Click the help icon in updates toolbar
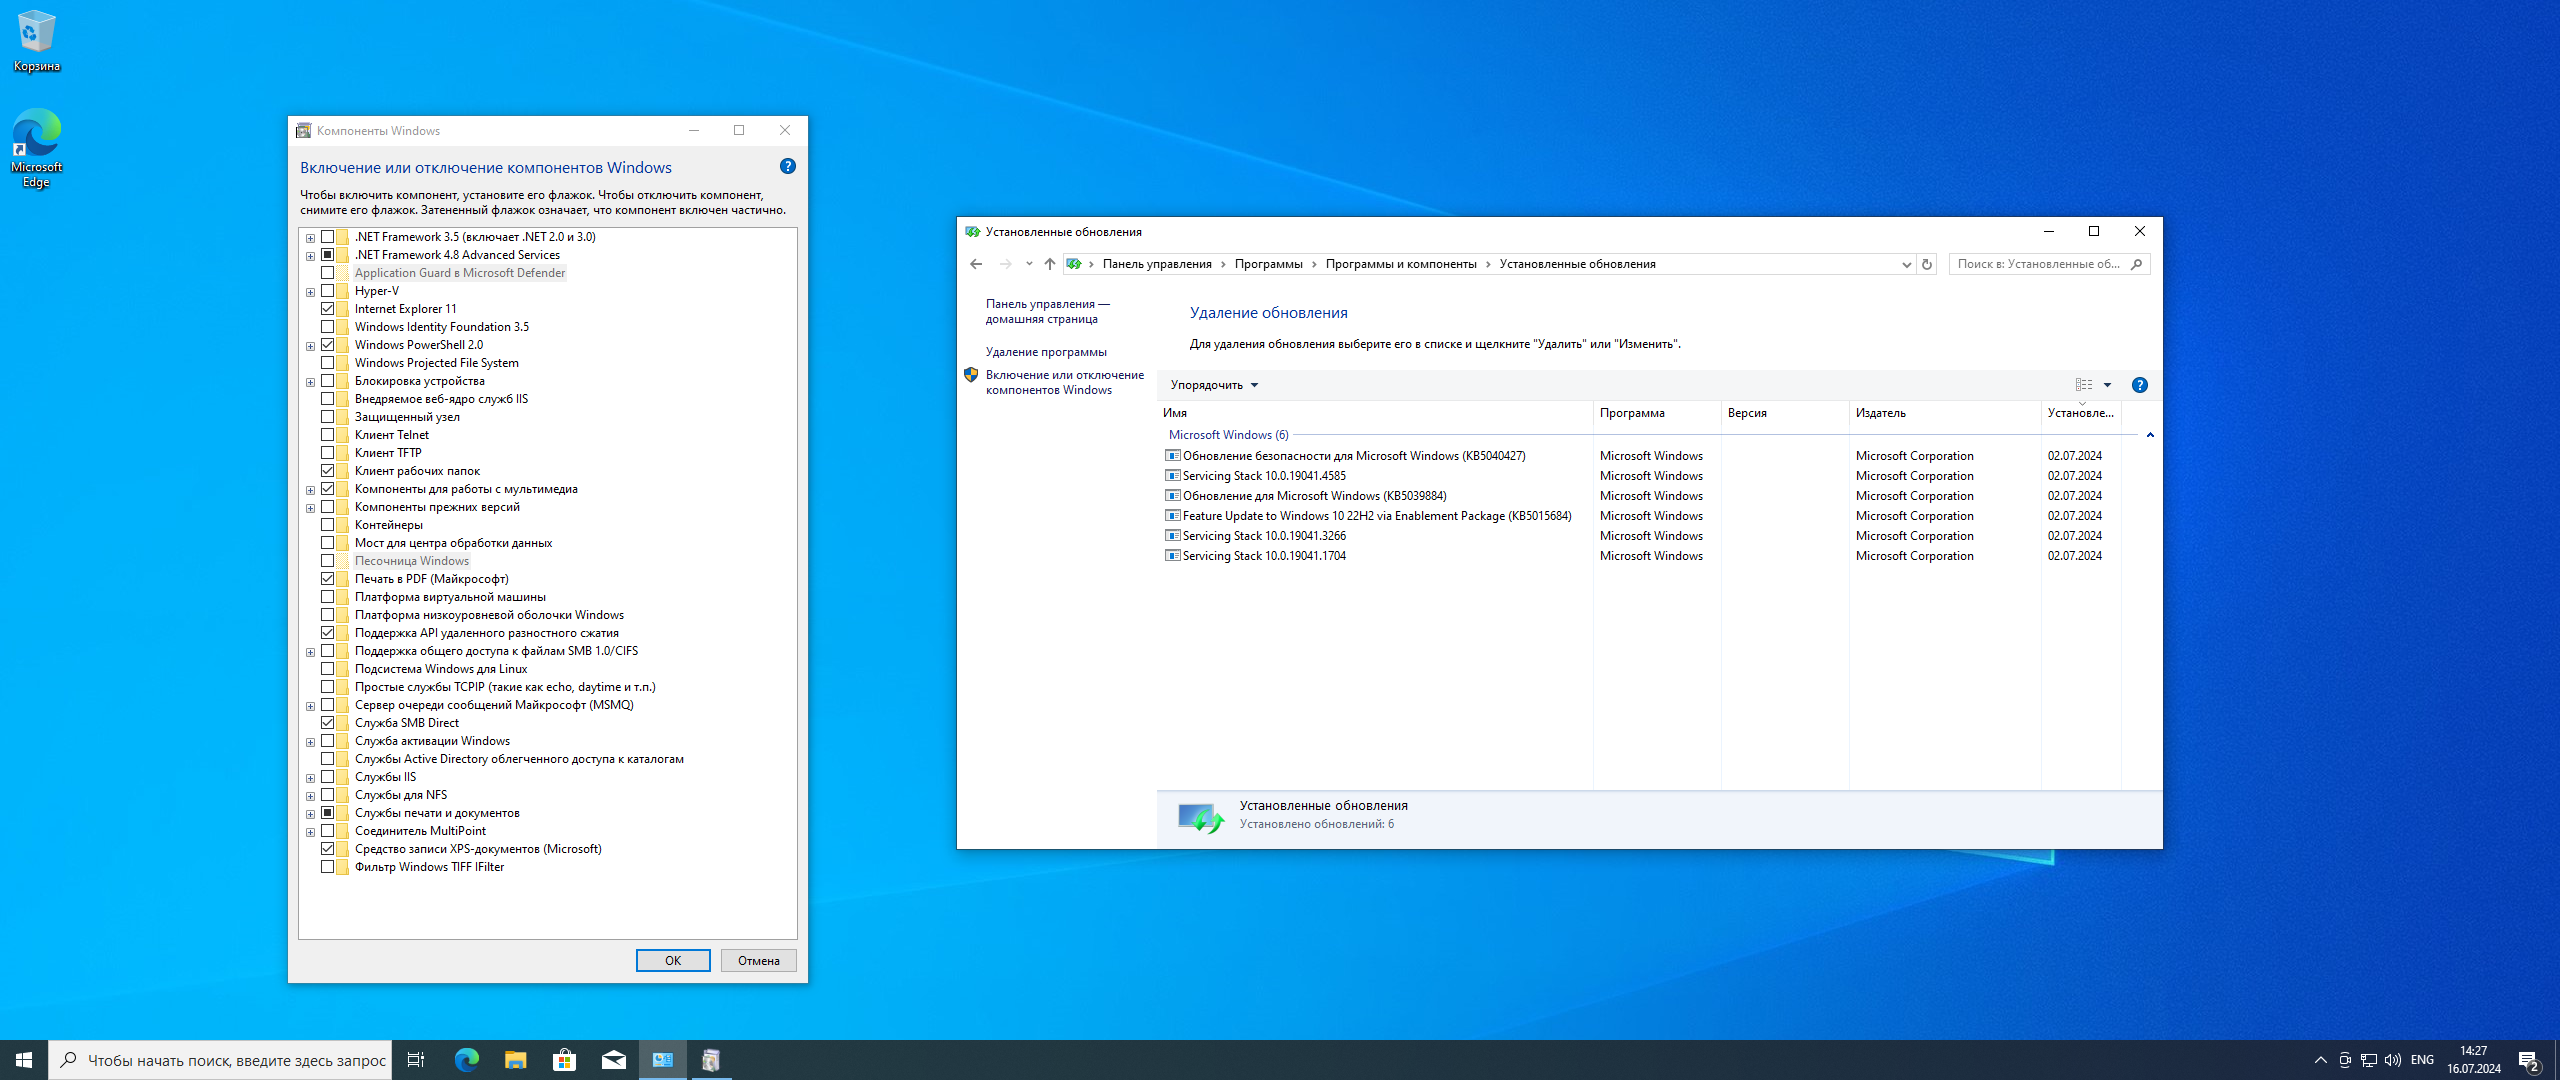Viewport: 2560px width, 1080px height. pyautogui.click(x=2139, y=385)
